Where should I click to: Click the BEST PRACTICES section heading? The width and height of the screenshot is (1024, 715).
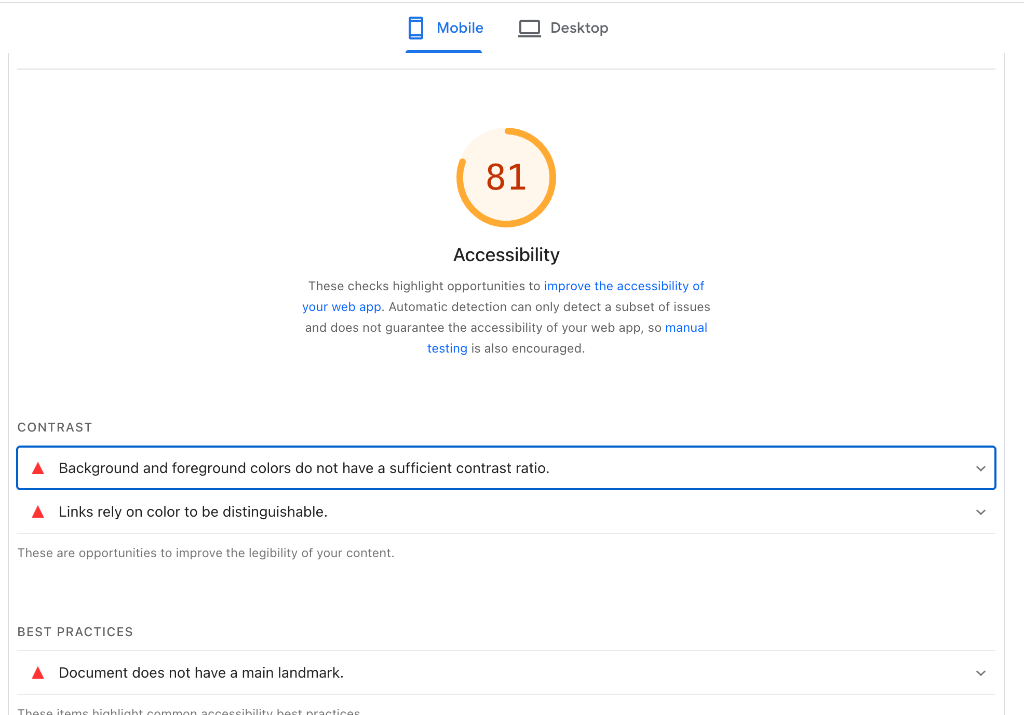[75, 632]
